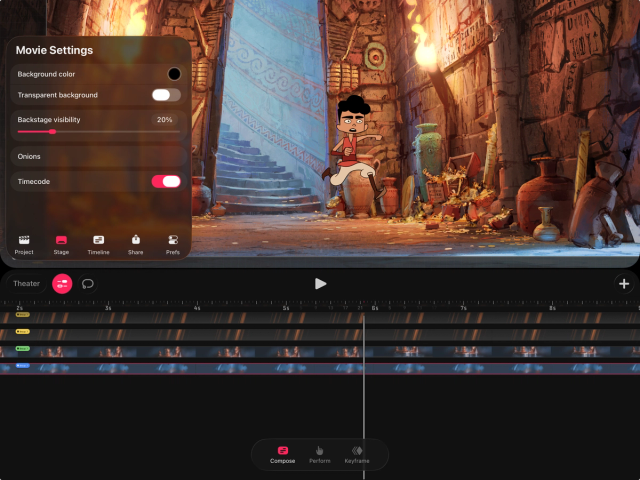Viewport: 640px width, 480px height.
Task: Switch to Compose mode
Action: pyautogui.click(x=282, y=455)
